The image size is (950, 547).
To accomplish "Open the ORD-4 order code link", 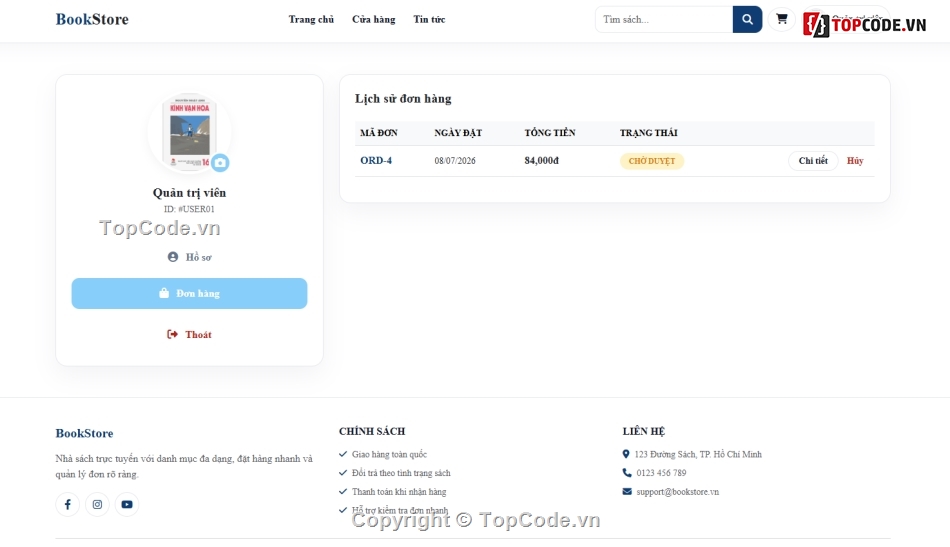I will [x=376, y=161].
